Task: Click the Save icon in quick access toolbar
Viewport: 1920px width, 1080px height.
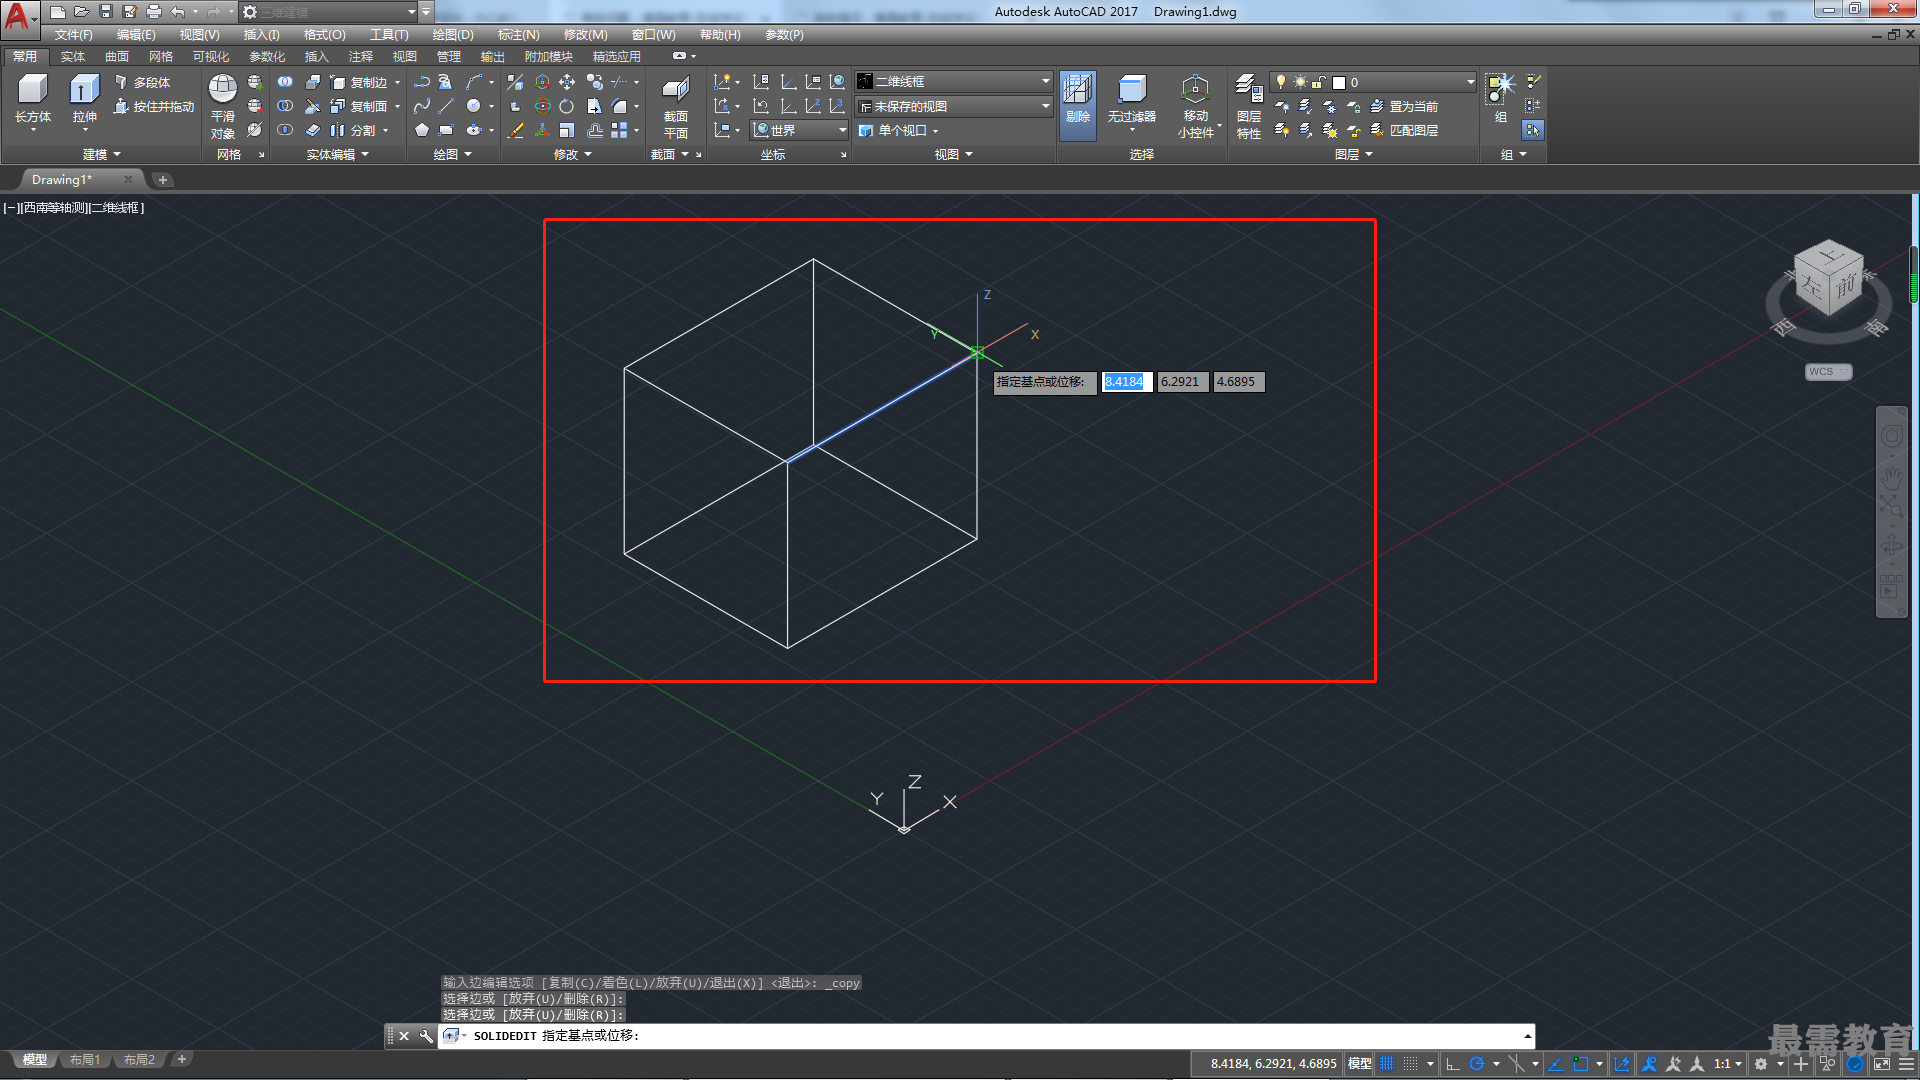Action: coord(106,12)
